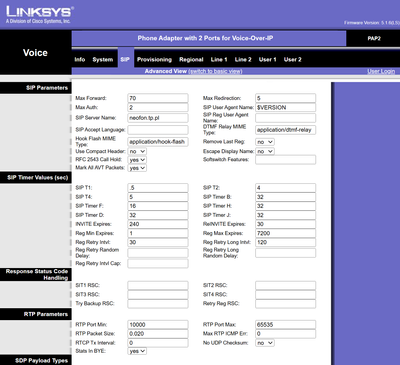Click the Reg Retry Intvl Cap field

pyautogui.click(x=158, y=263)
